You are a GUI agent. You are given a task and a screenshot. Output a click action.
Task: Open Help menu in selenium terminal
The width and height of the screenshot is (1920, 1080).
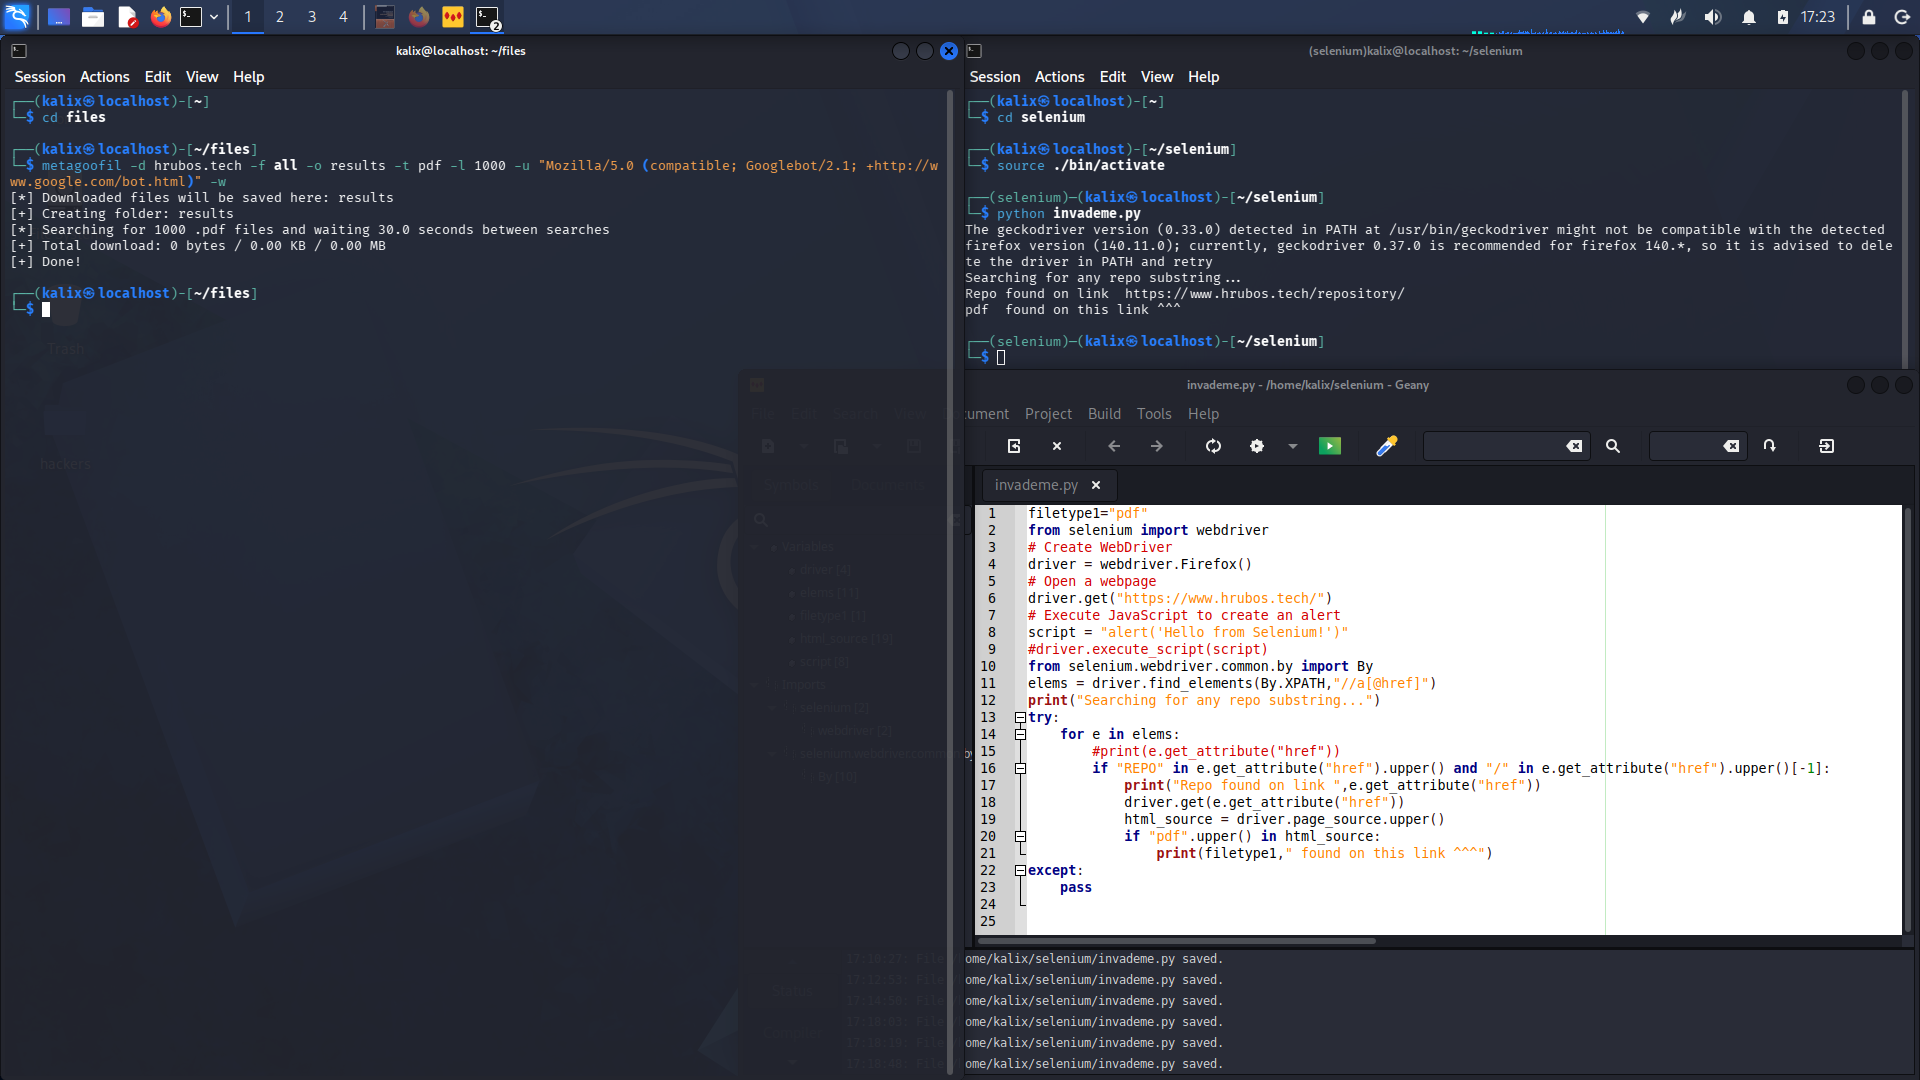(x=1204, y=77)
